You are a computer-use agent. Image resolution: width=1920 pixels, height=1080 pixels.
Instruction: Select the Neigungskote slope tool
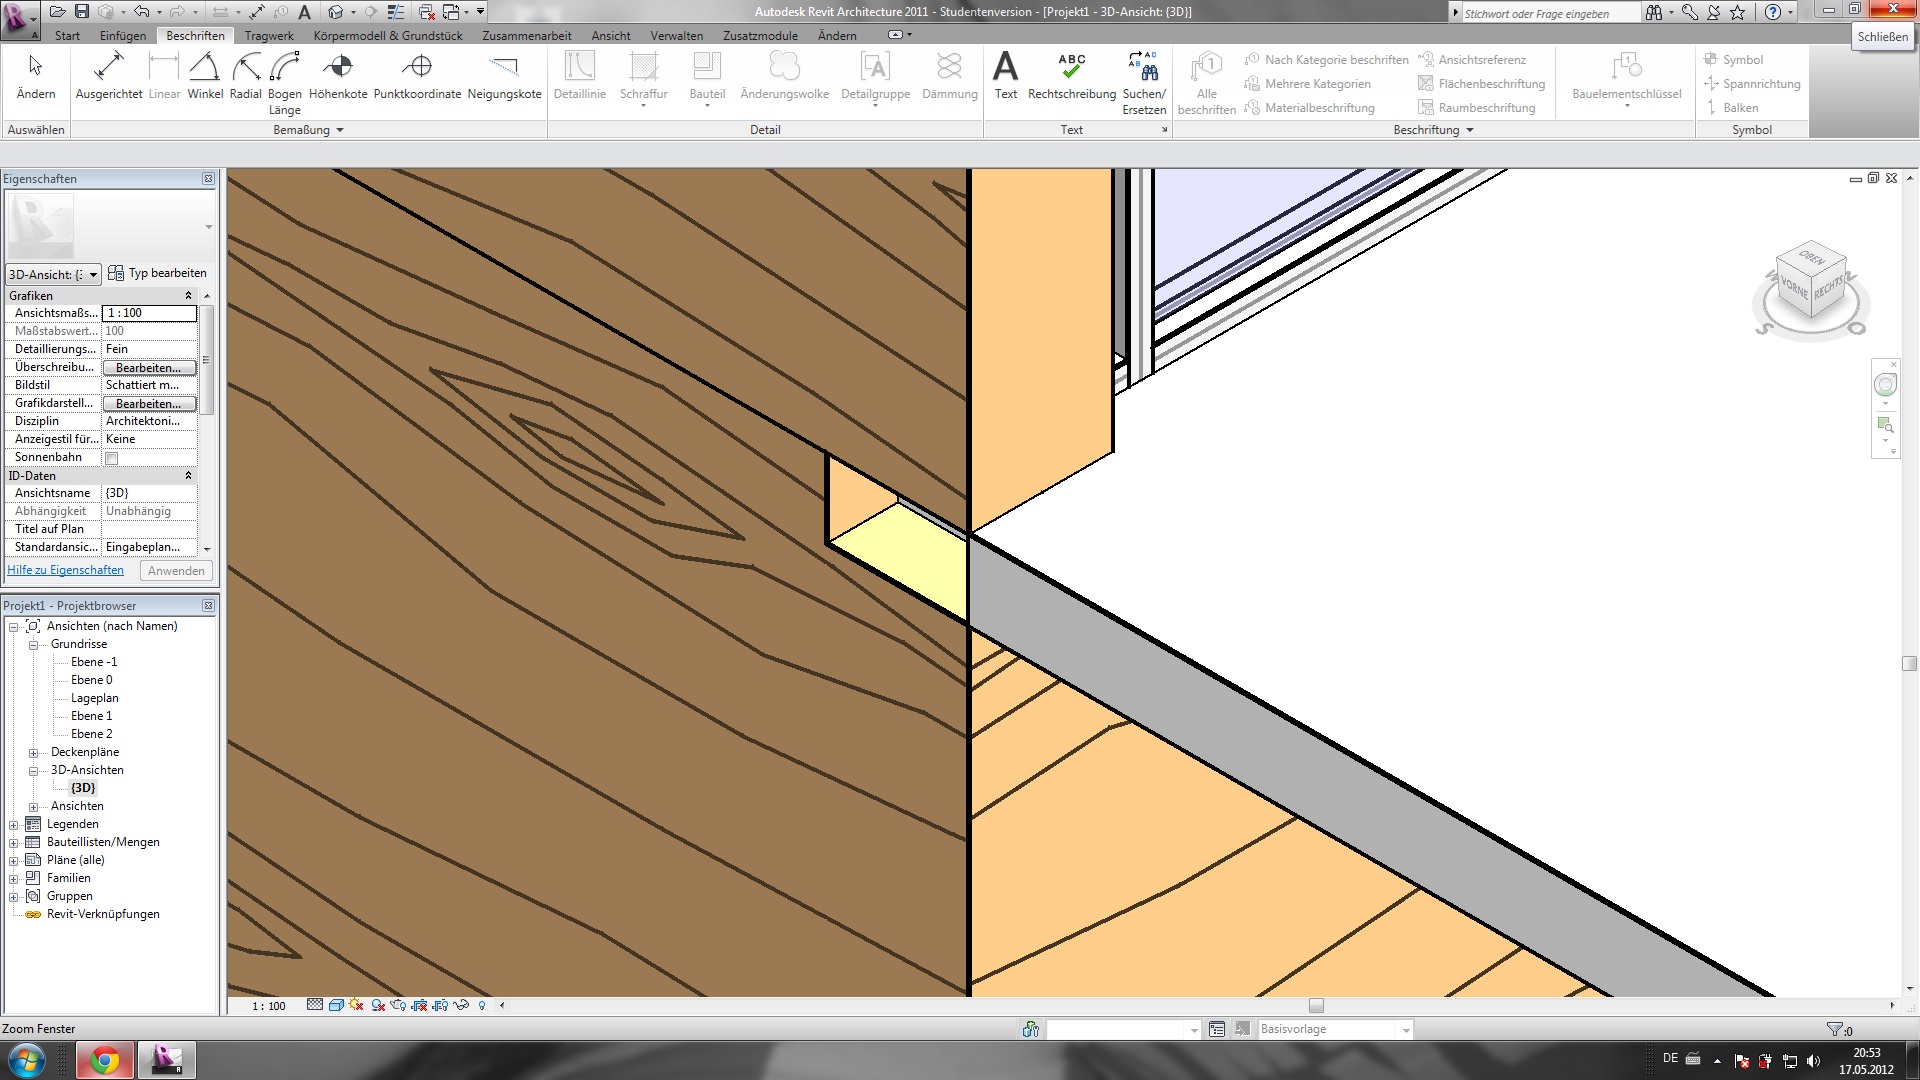[x=504, y=76]
